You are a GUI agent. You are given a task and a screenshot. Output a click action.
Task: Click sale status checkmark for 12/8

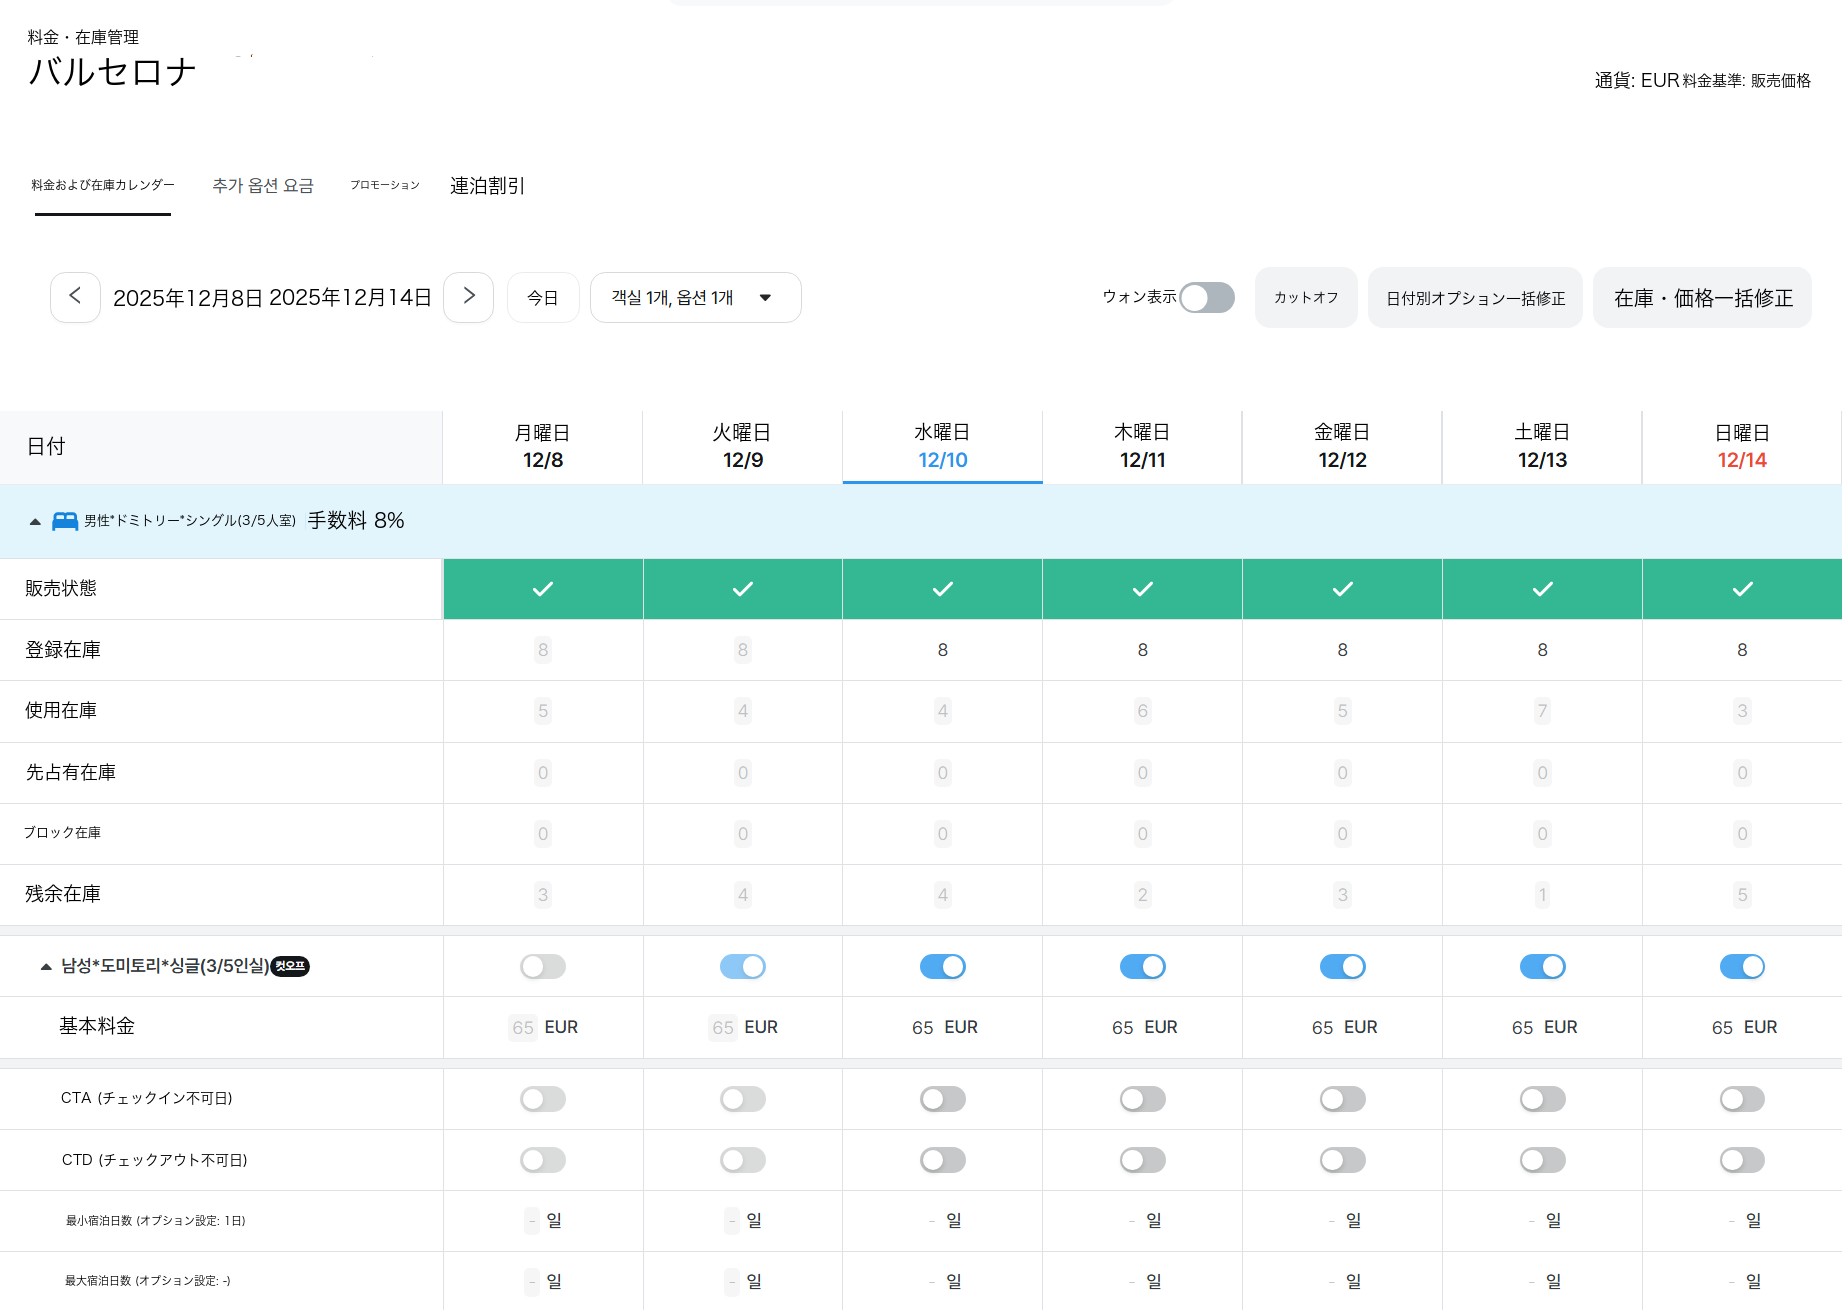(543, 589)
